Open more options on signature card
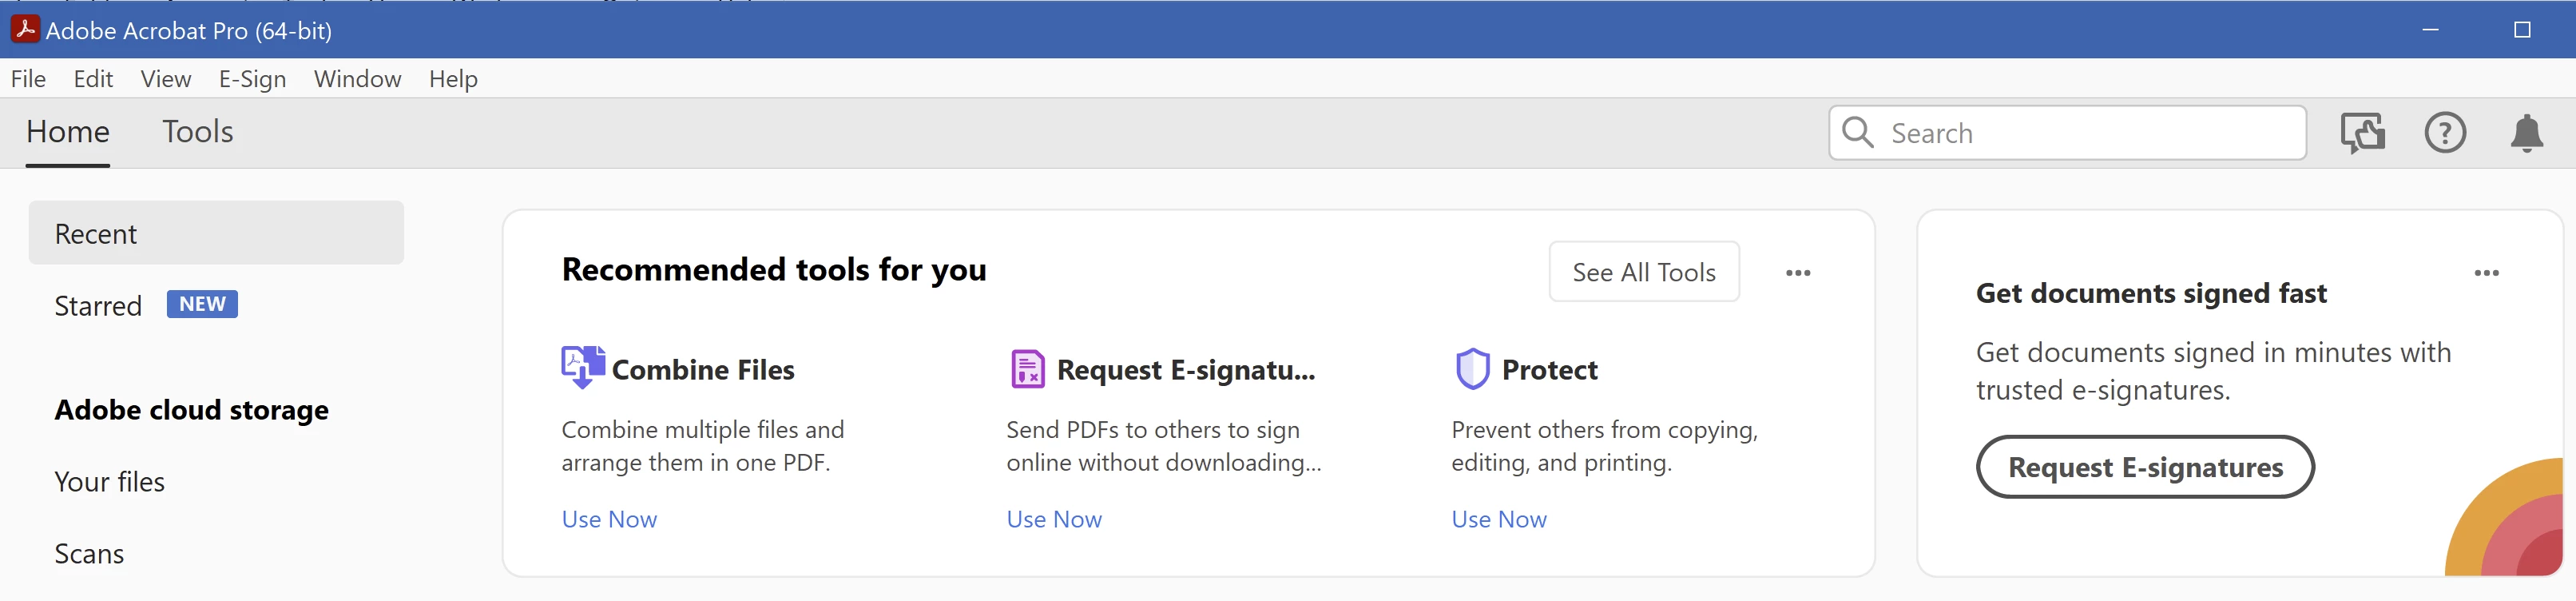Viewport: 2576px width, 601px height. (x=2486, y=273)
